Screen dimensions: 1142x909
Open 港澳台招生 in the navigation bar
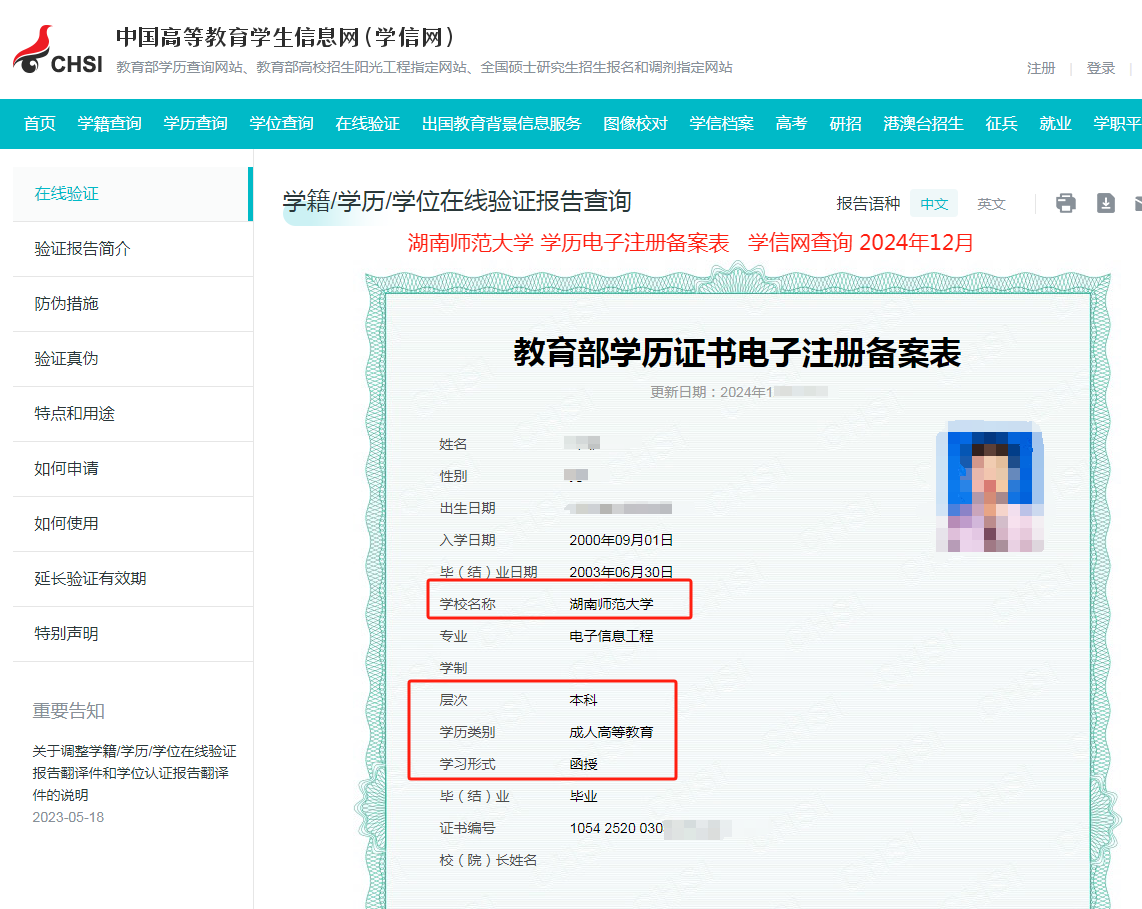coord(923,124)
